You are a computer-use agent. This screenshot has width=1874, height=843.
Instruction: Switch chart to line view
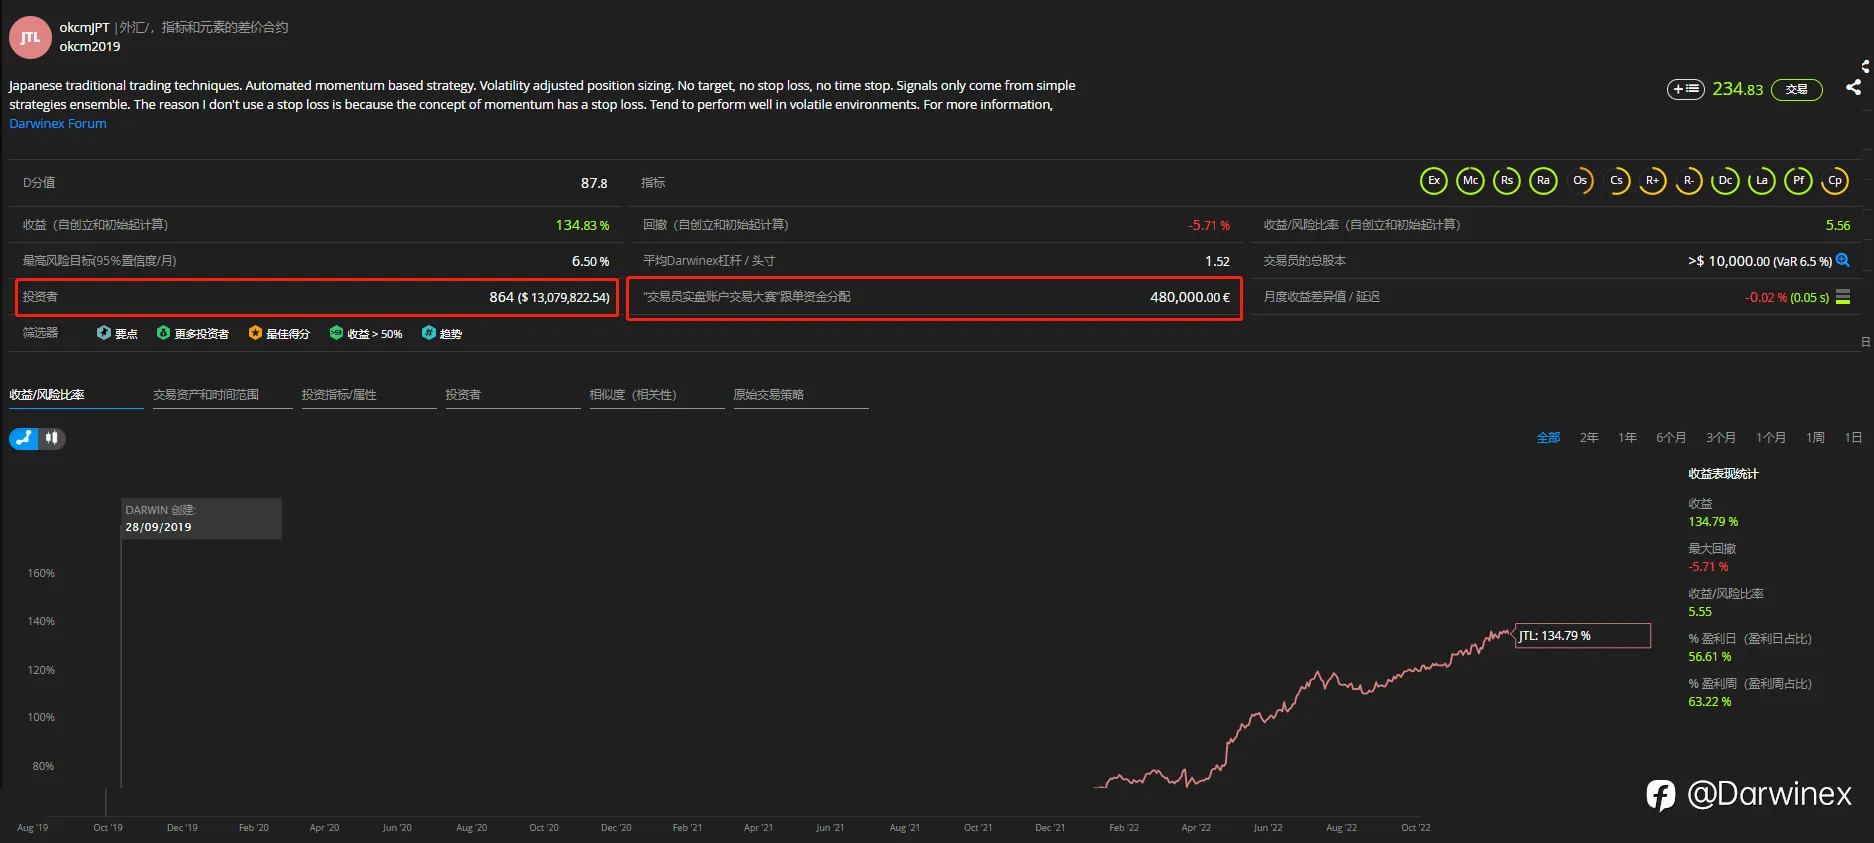(24, 438)
